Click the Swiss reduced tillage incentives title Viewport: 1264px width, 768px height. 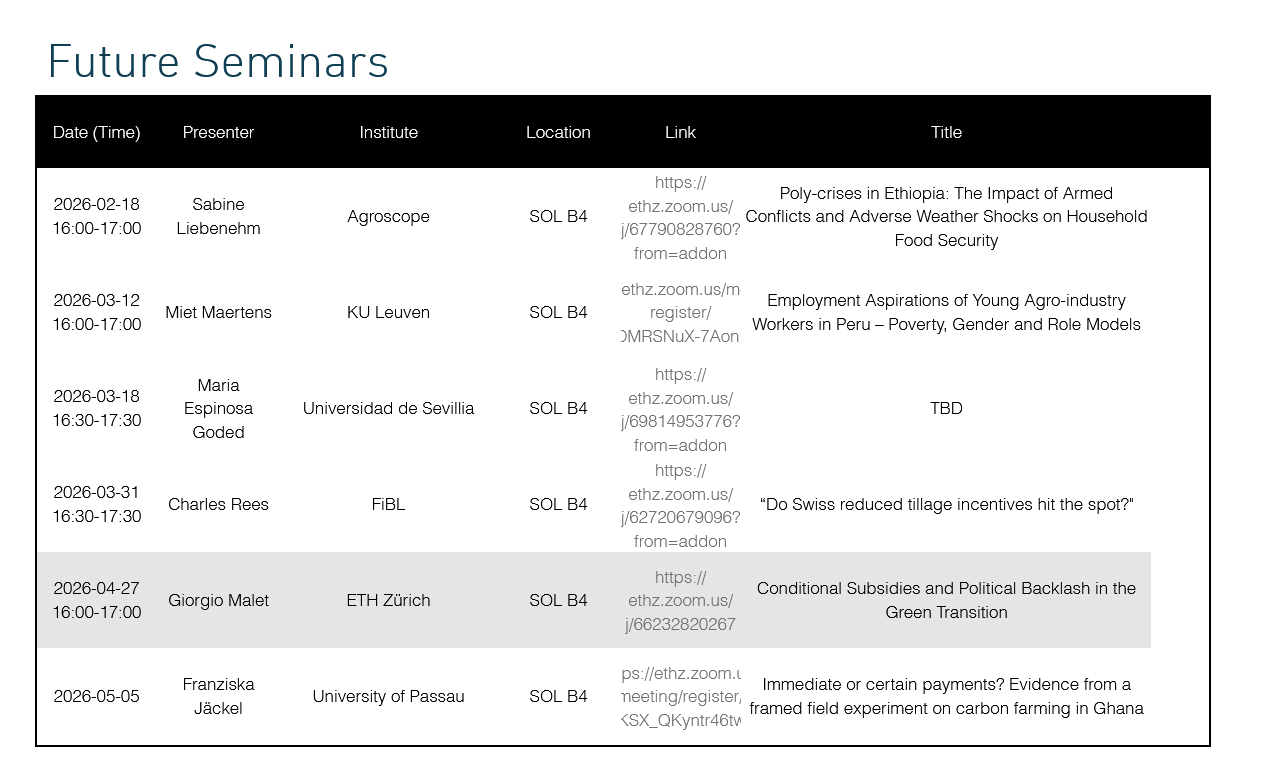coord(946,504)
